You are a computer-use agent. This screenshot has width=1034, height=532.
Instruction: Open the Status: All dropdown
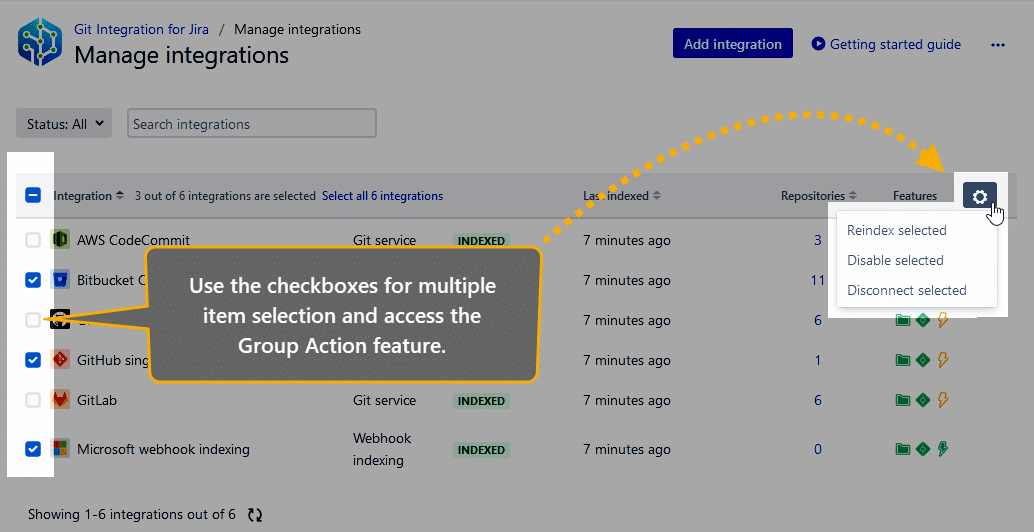tap(64, 123)
